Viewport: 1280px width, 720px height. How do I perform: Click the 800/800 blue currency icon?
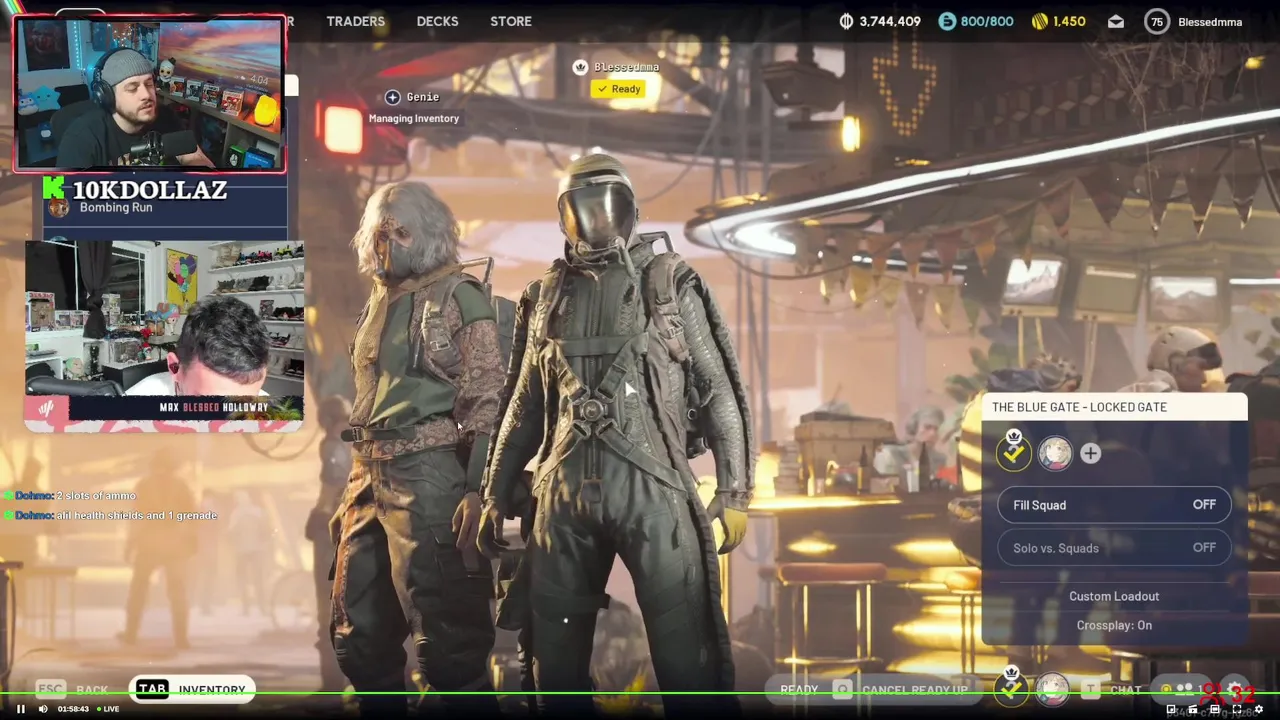[947, 21]
